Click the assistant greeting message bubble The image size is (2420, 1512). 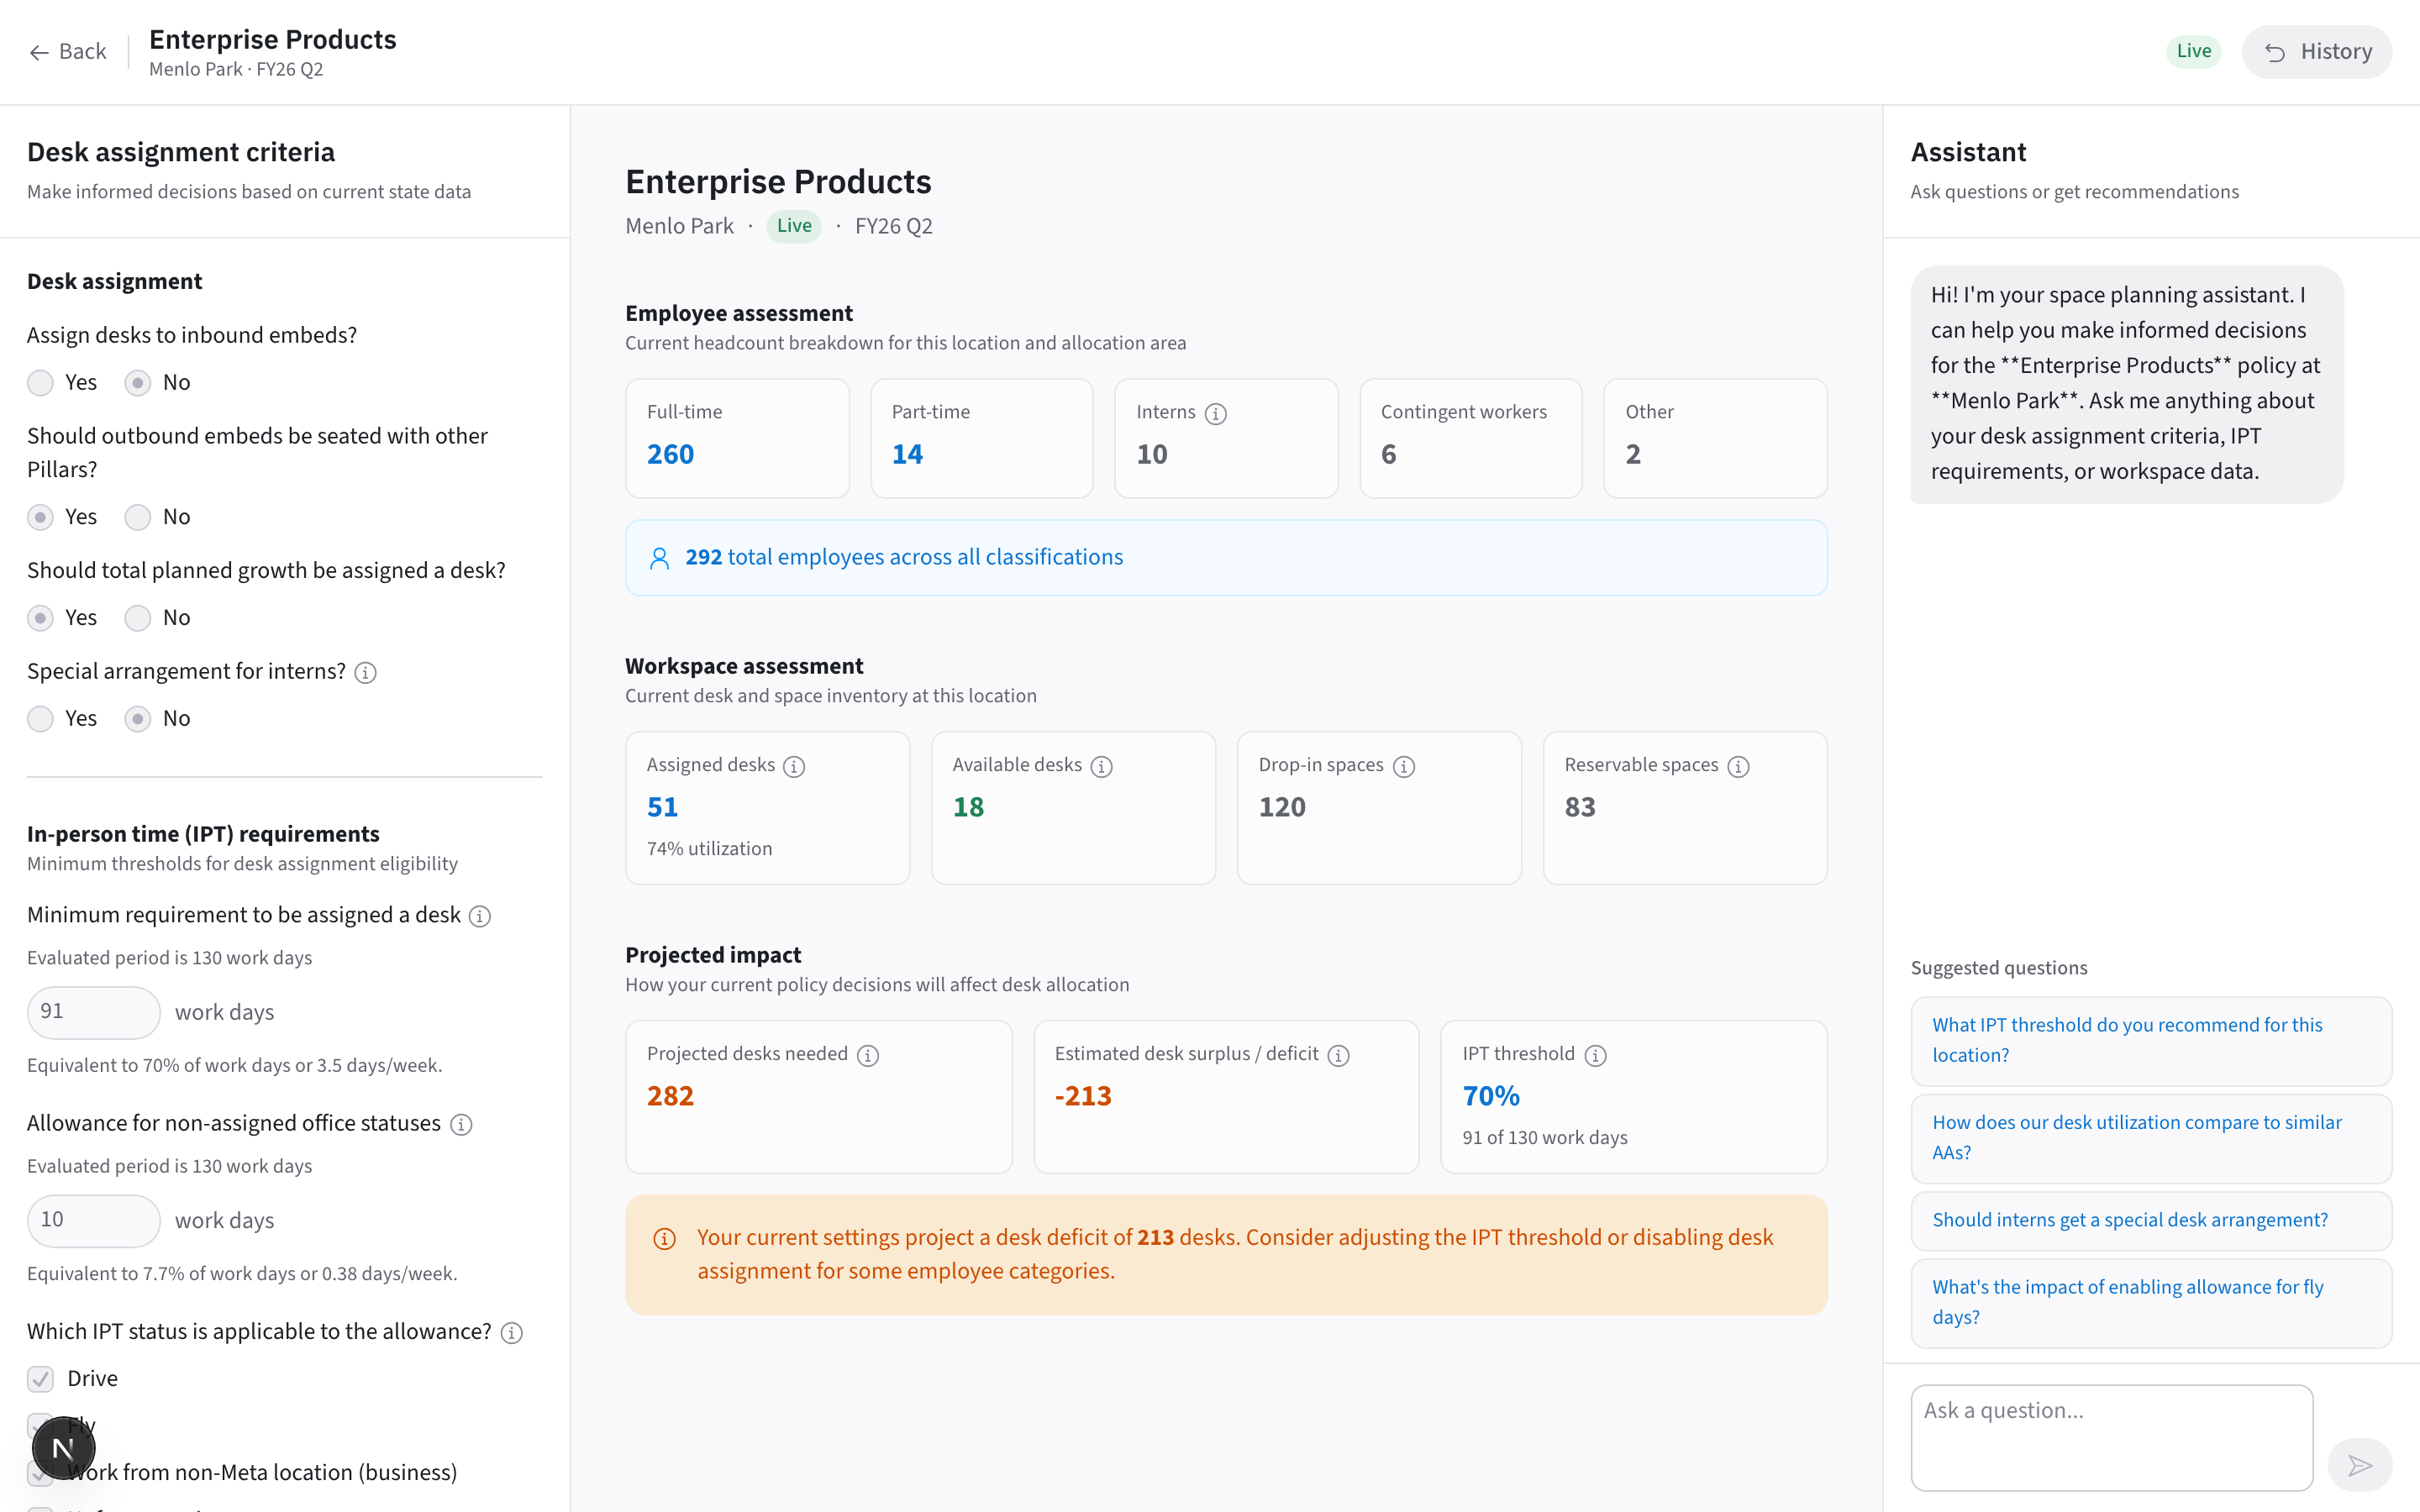pos(2126,384)
